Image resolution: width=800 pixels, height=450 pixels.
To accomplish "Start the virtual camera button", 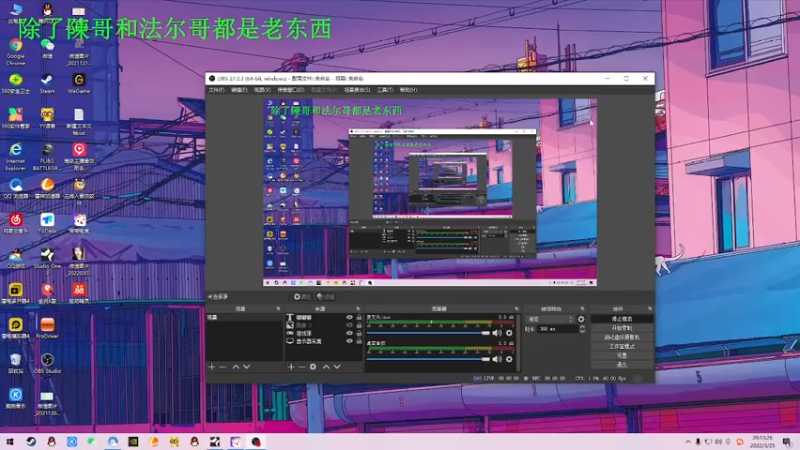I will [x=621, y=337].
